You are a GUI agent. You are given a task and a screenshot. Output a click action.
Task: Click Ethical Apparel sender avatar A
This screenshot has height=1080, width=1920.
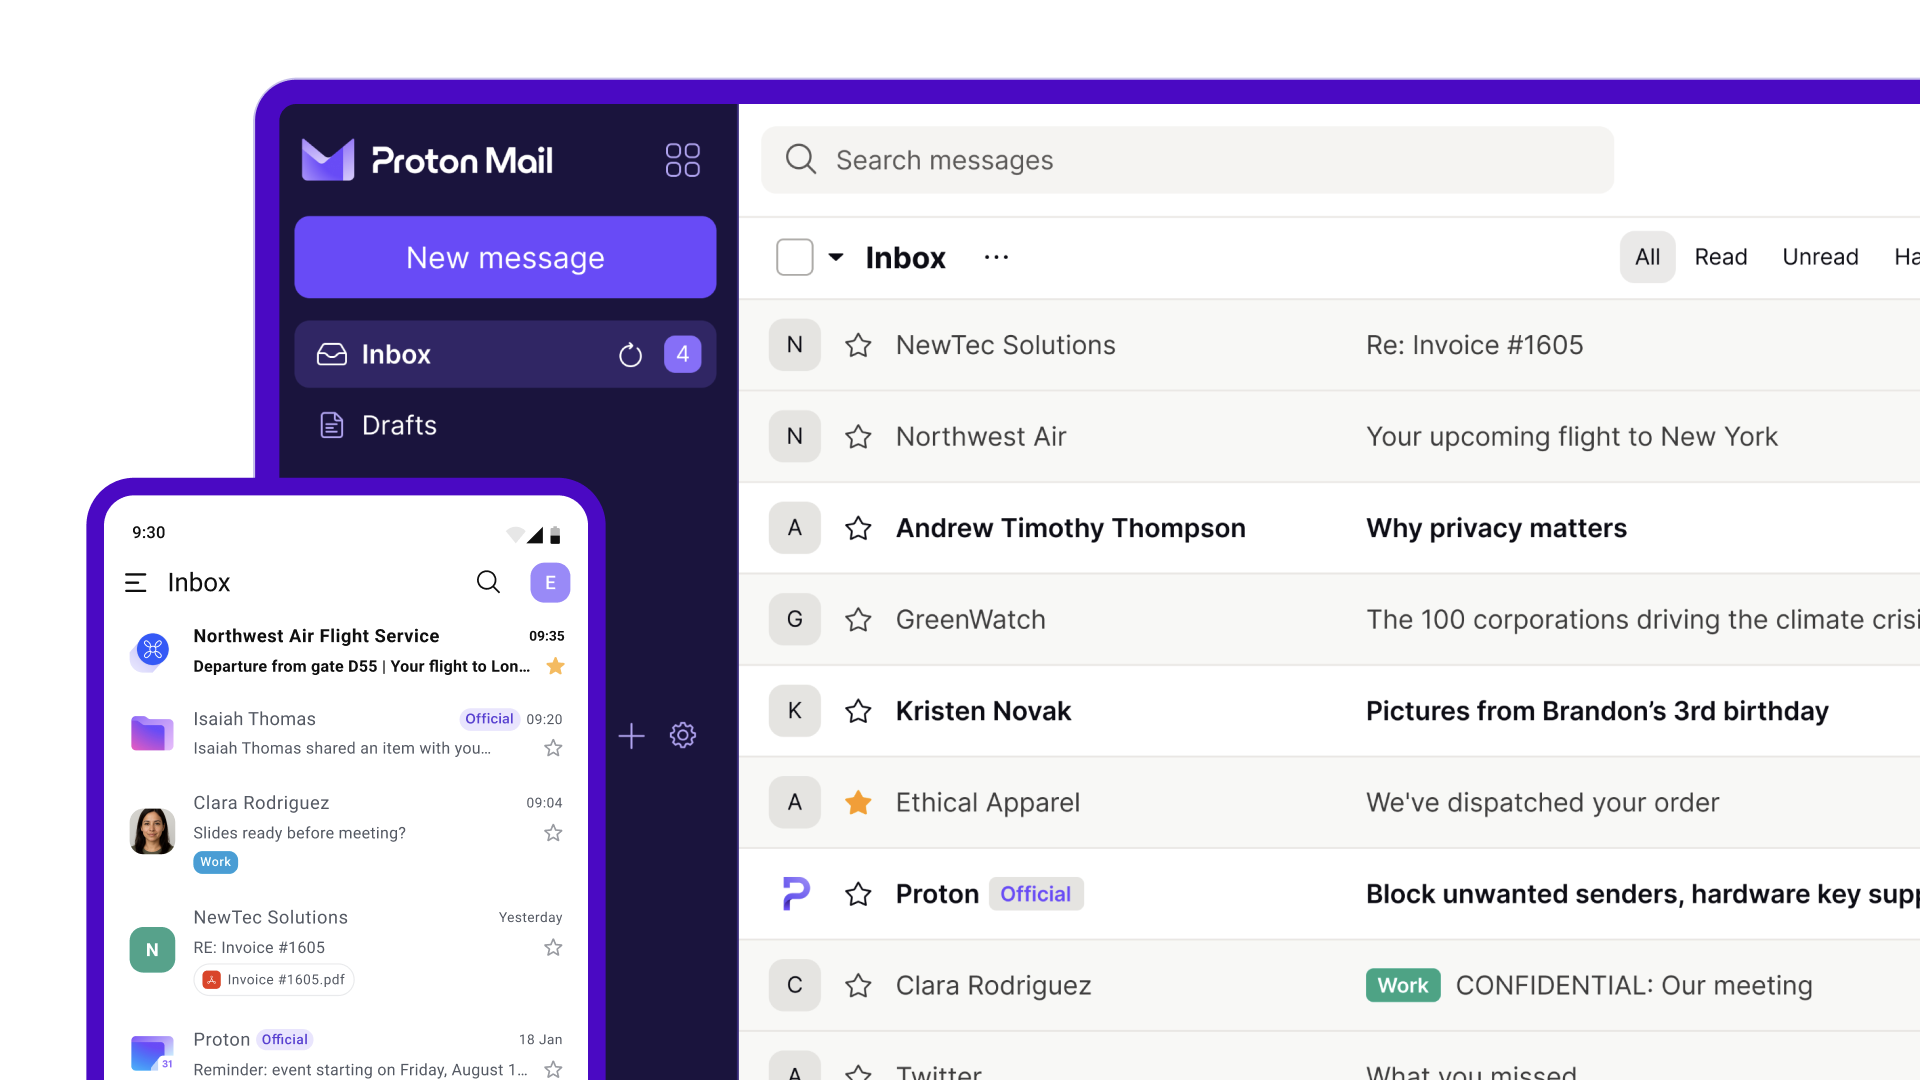(x=795, y=802)
